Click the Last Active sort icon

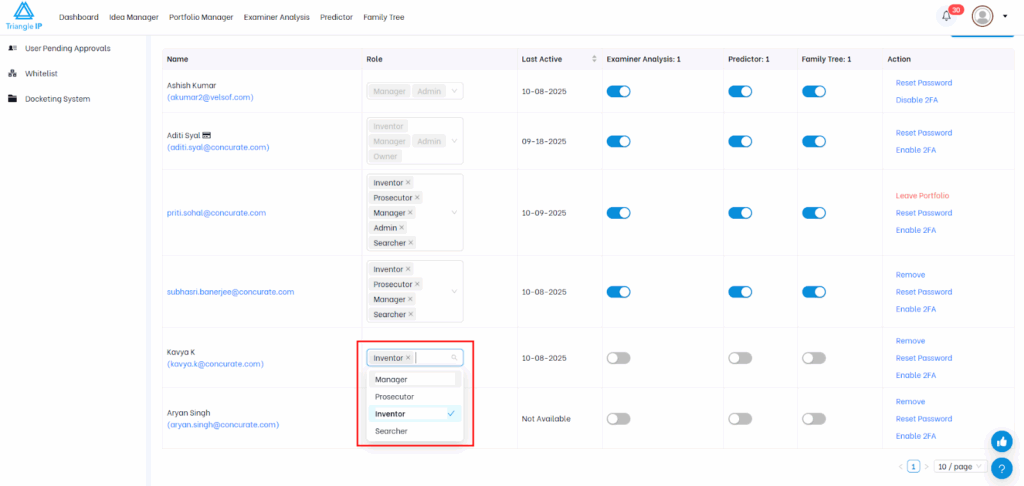click(x=594, y=59)
